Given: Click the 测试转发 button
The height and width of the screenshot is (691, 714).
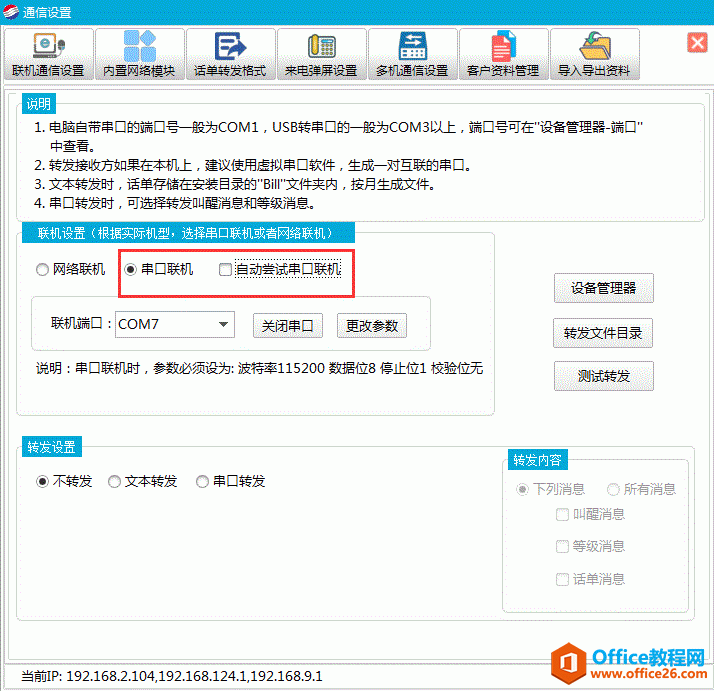Looking at the screenshot, I should click(x=604, y=376).
